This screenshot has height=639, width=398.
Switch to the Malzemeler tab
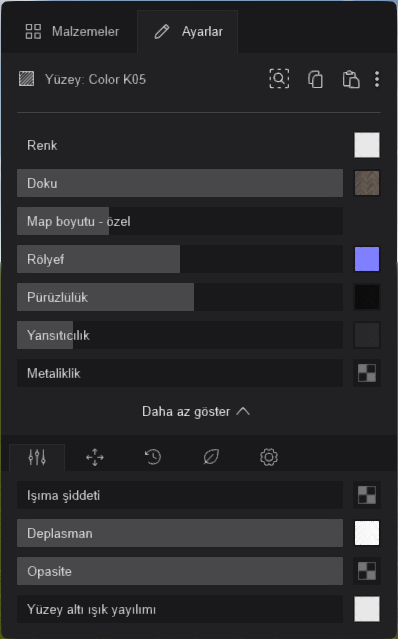click(x=72, y=31)
